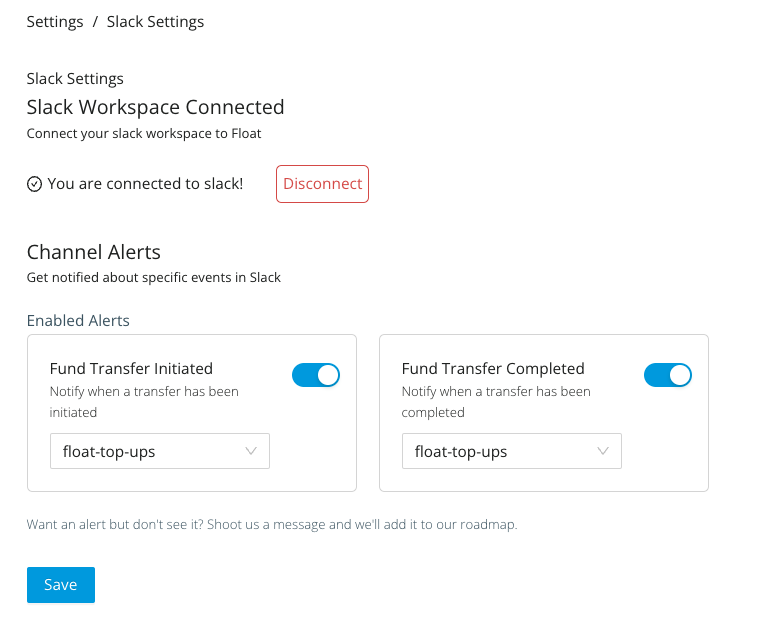The width and height of the screenshot is (764, 640).
Task: Open the Fund Transfer Initiated channel dropdown
Action: 160,452
